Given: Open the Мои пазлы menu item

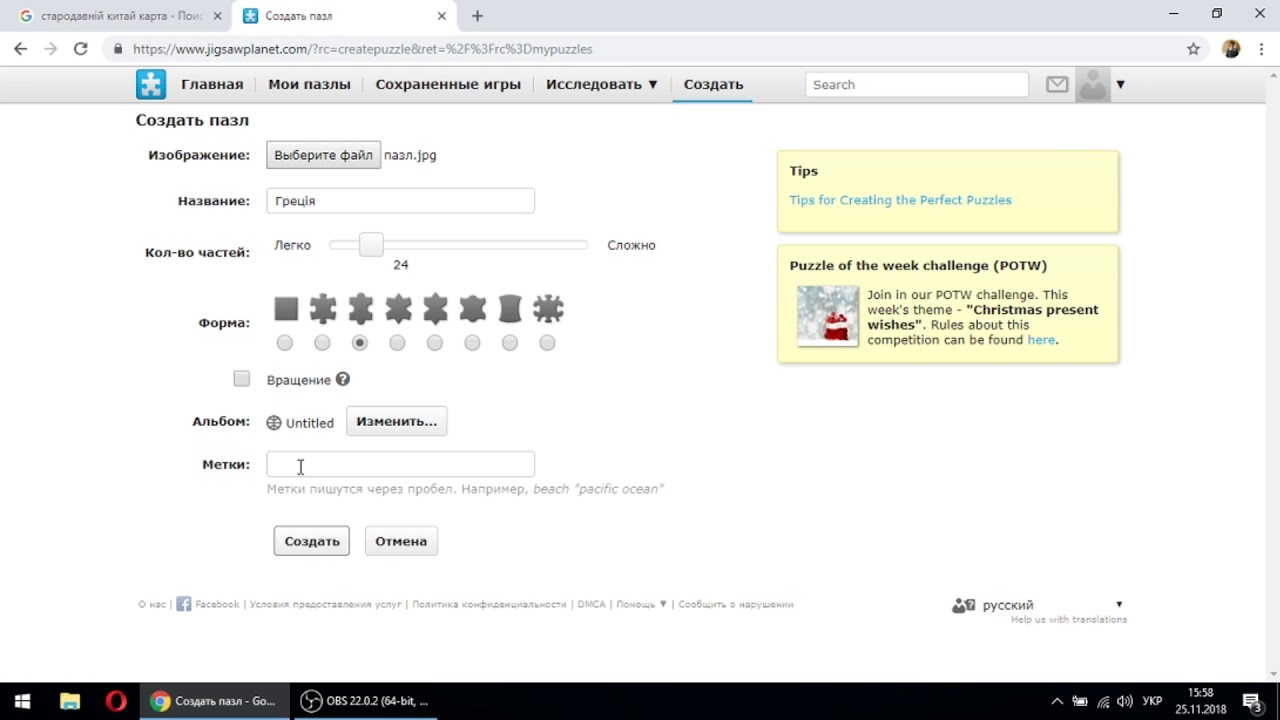Looking at the screenshot, I should pos(309,84).
